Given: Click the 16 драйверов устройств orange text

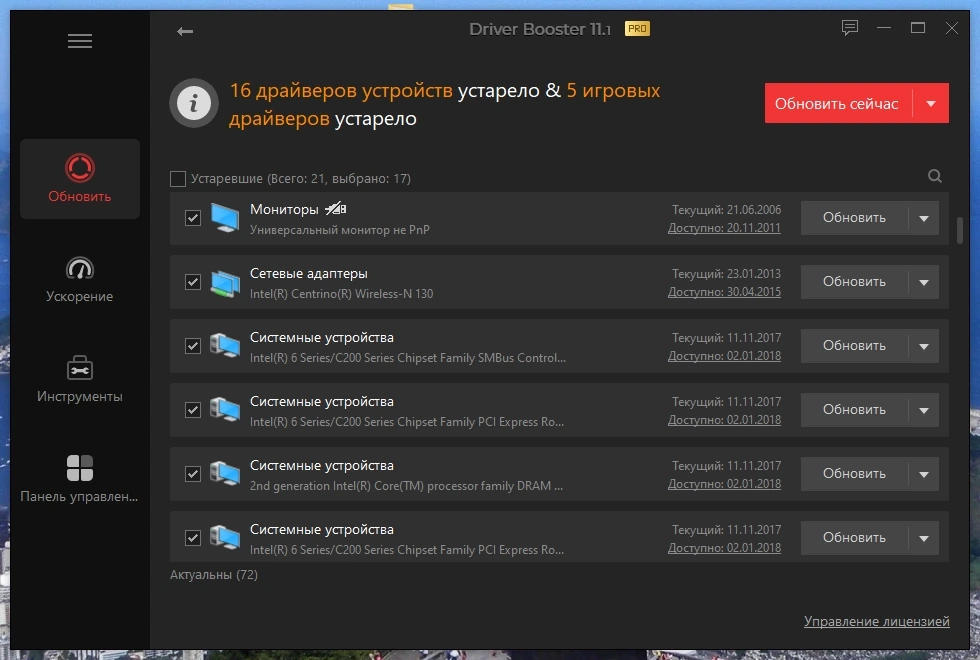Looking at the screenshot, I should click(341, 91).
